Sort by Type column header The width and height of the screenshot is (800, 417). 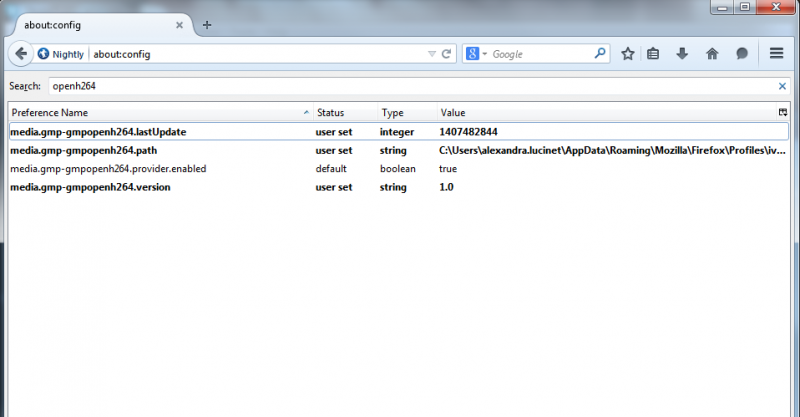click(407, 113)
